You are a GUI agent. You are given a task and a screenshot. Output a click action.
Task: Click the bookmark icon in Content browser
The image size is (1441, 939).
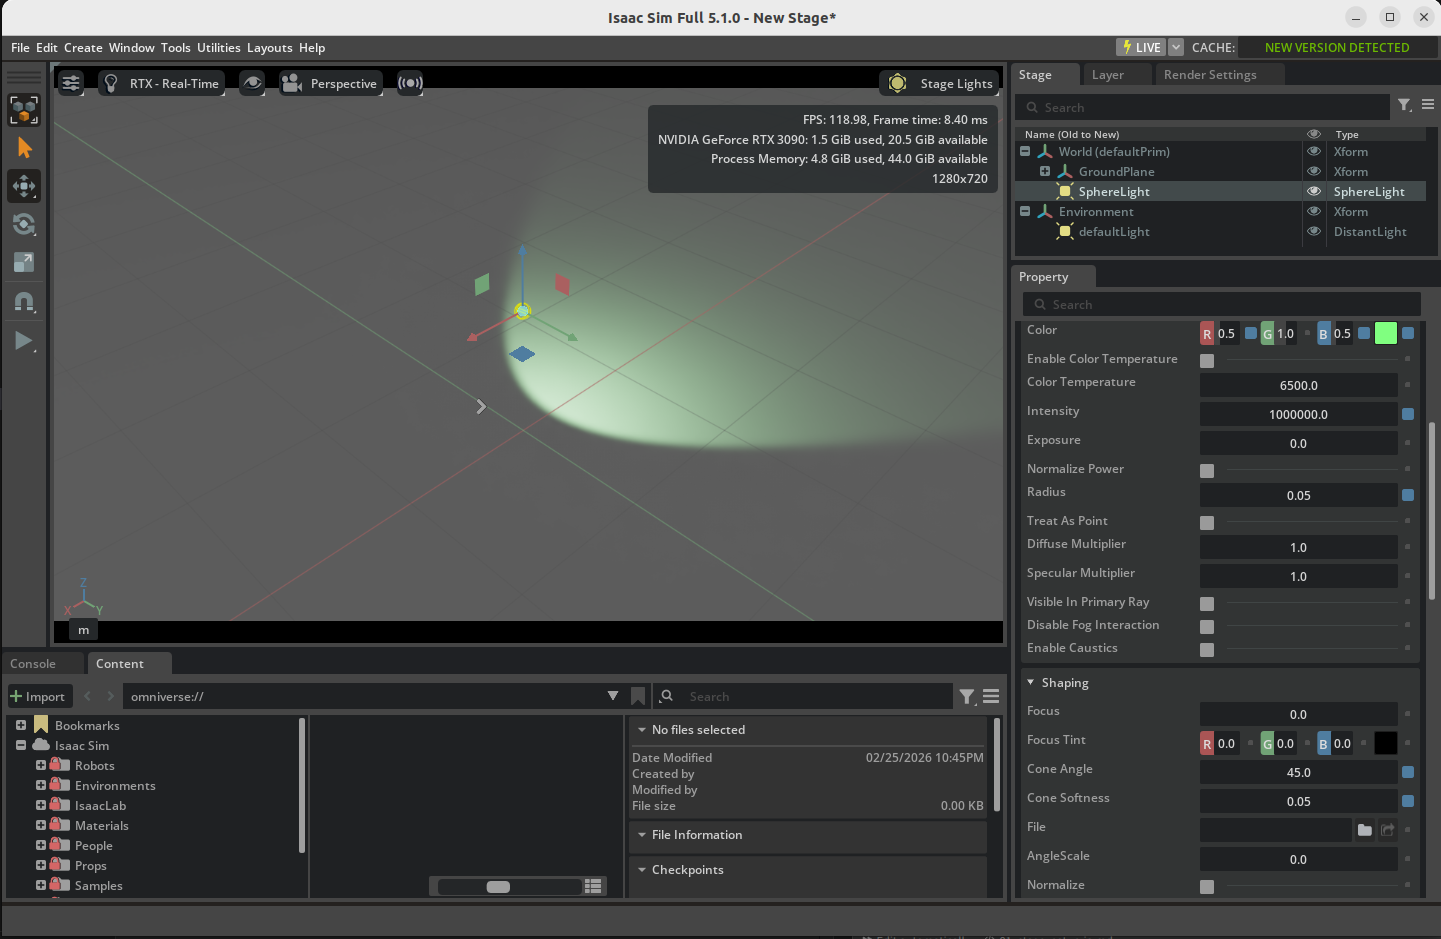pyautogui.click(x=638, y=696)
